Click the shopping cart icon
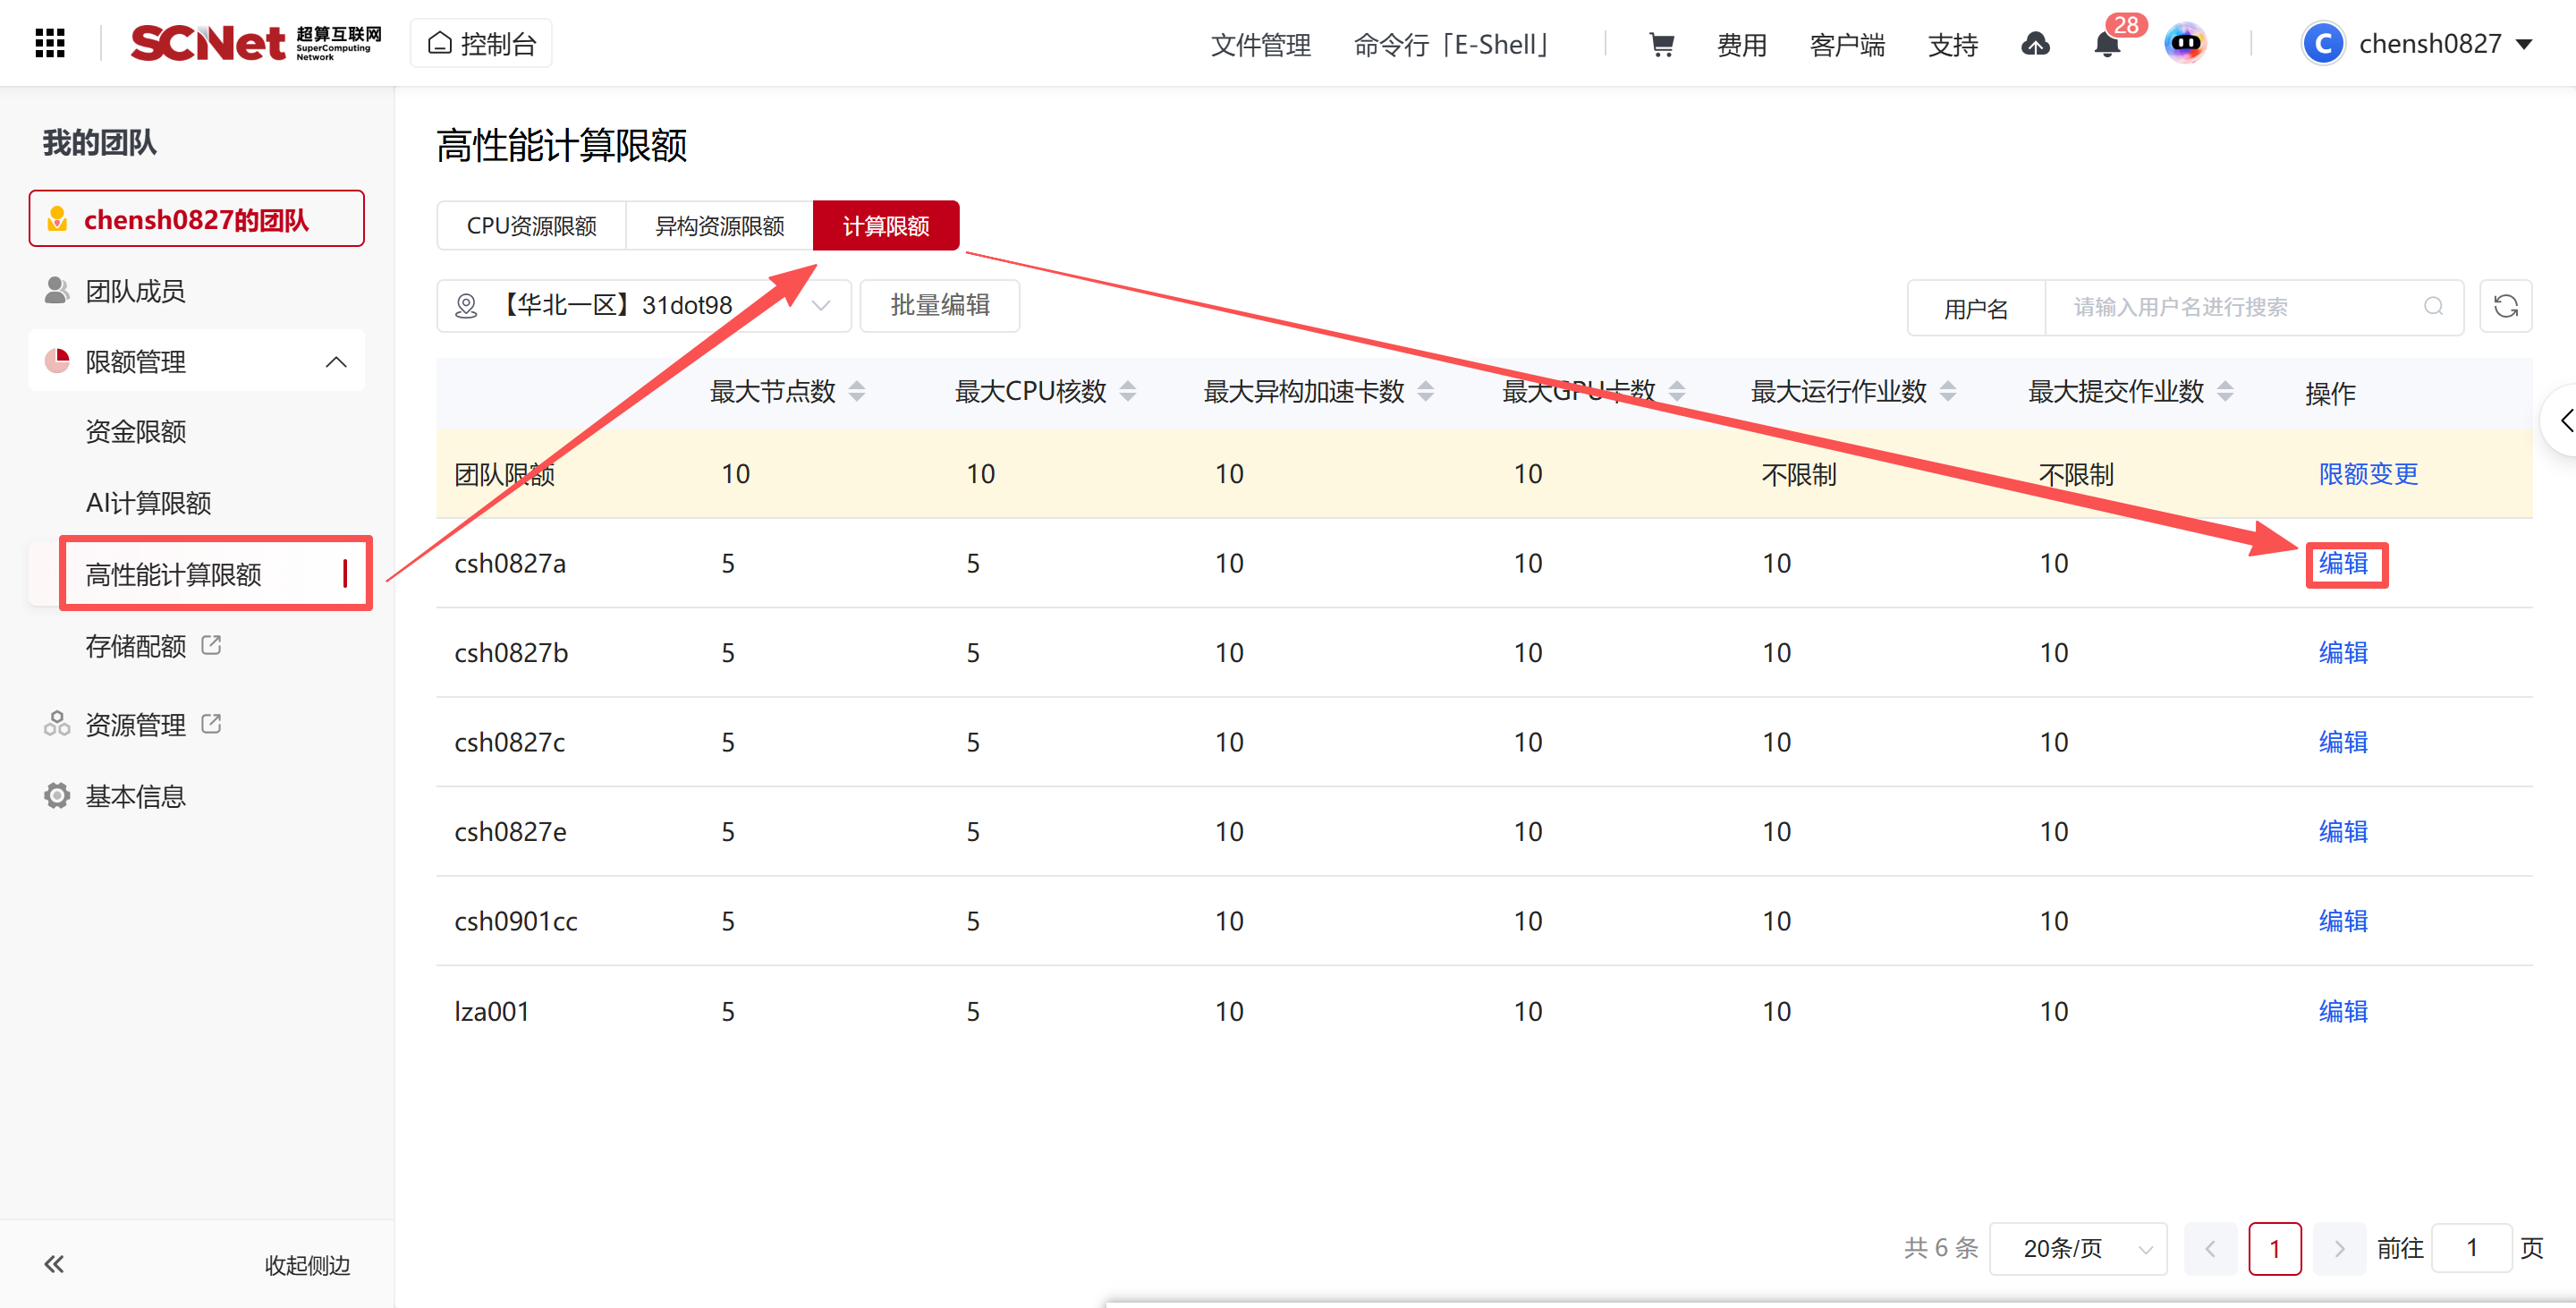 [1661, 44]
